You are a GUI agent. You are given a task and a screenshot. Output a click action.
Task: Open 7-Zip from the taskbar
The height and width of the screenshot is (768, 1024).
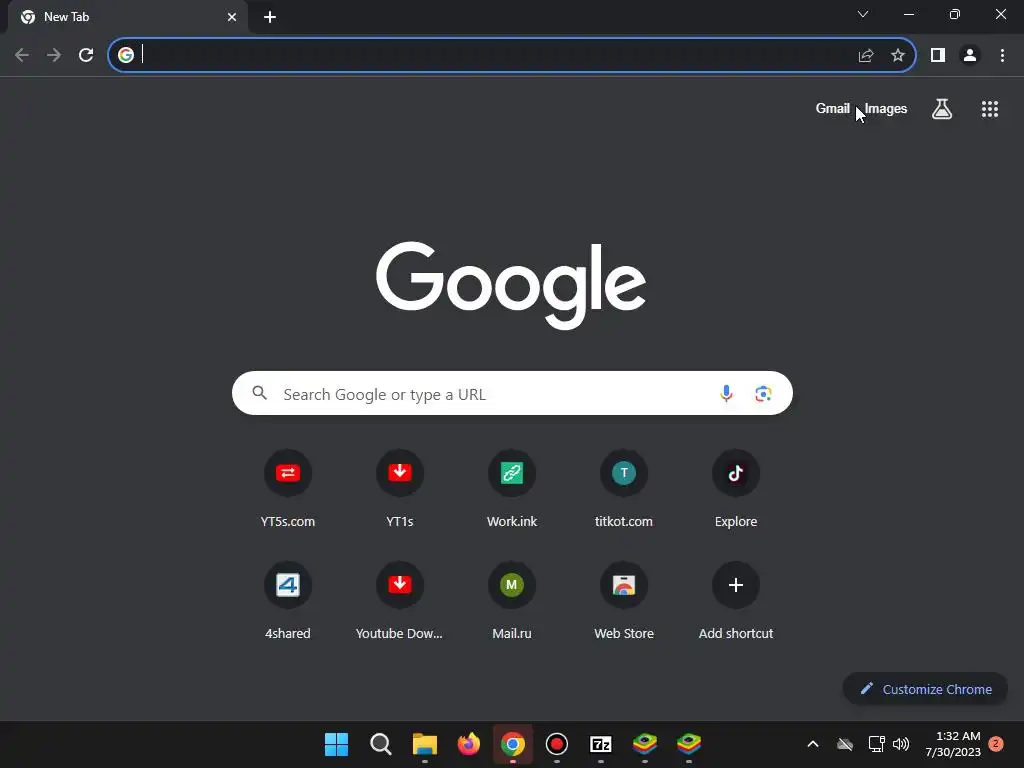click(x=601, y=744)
